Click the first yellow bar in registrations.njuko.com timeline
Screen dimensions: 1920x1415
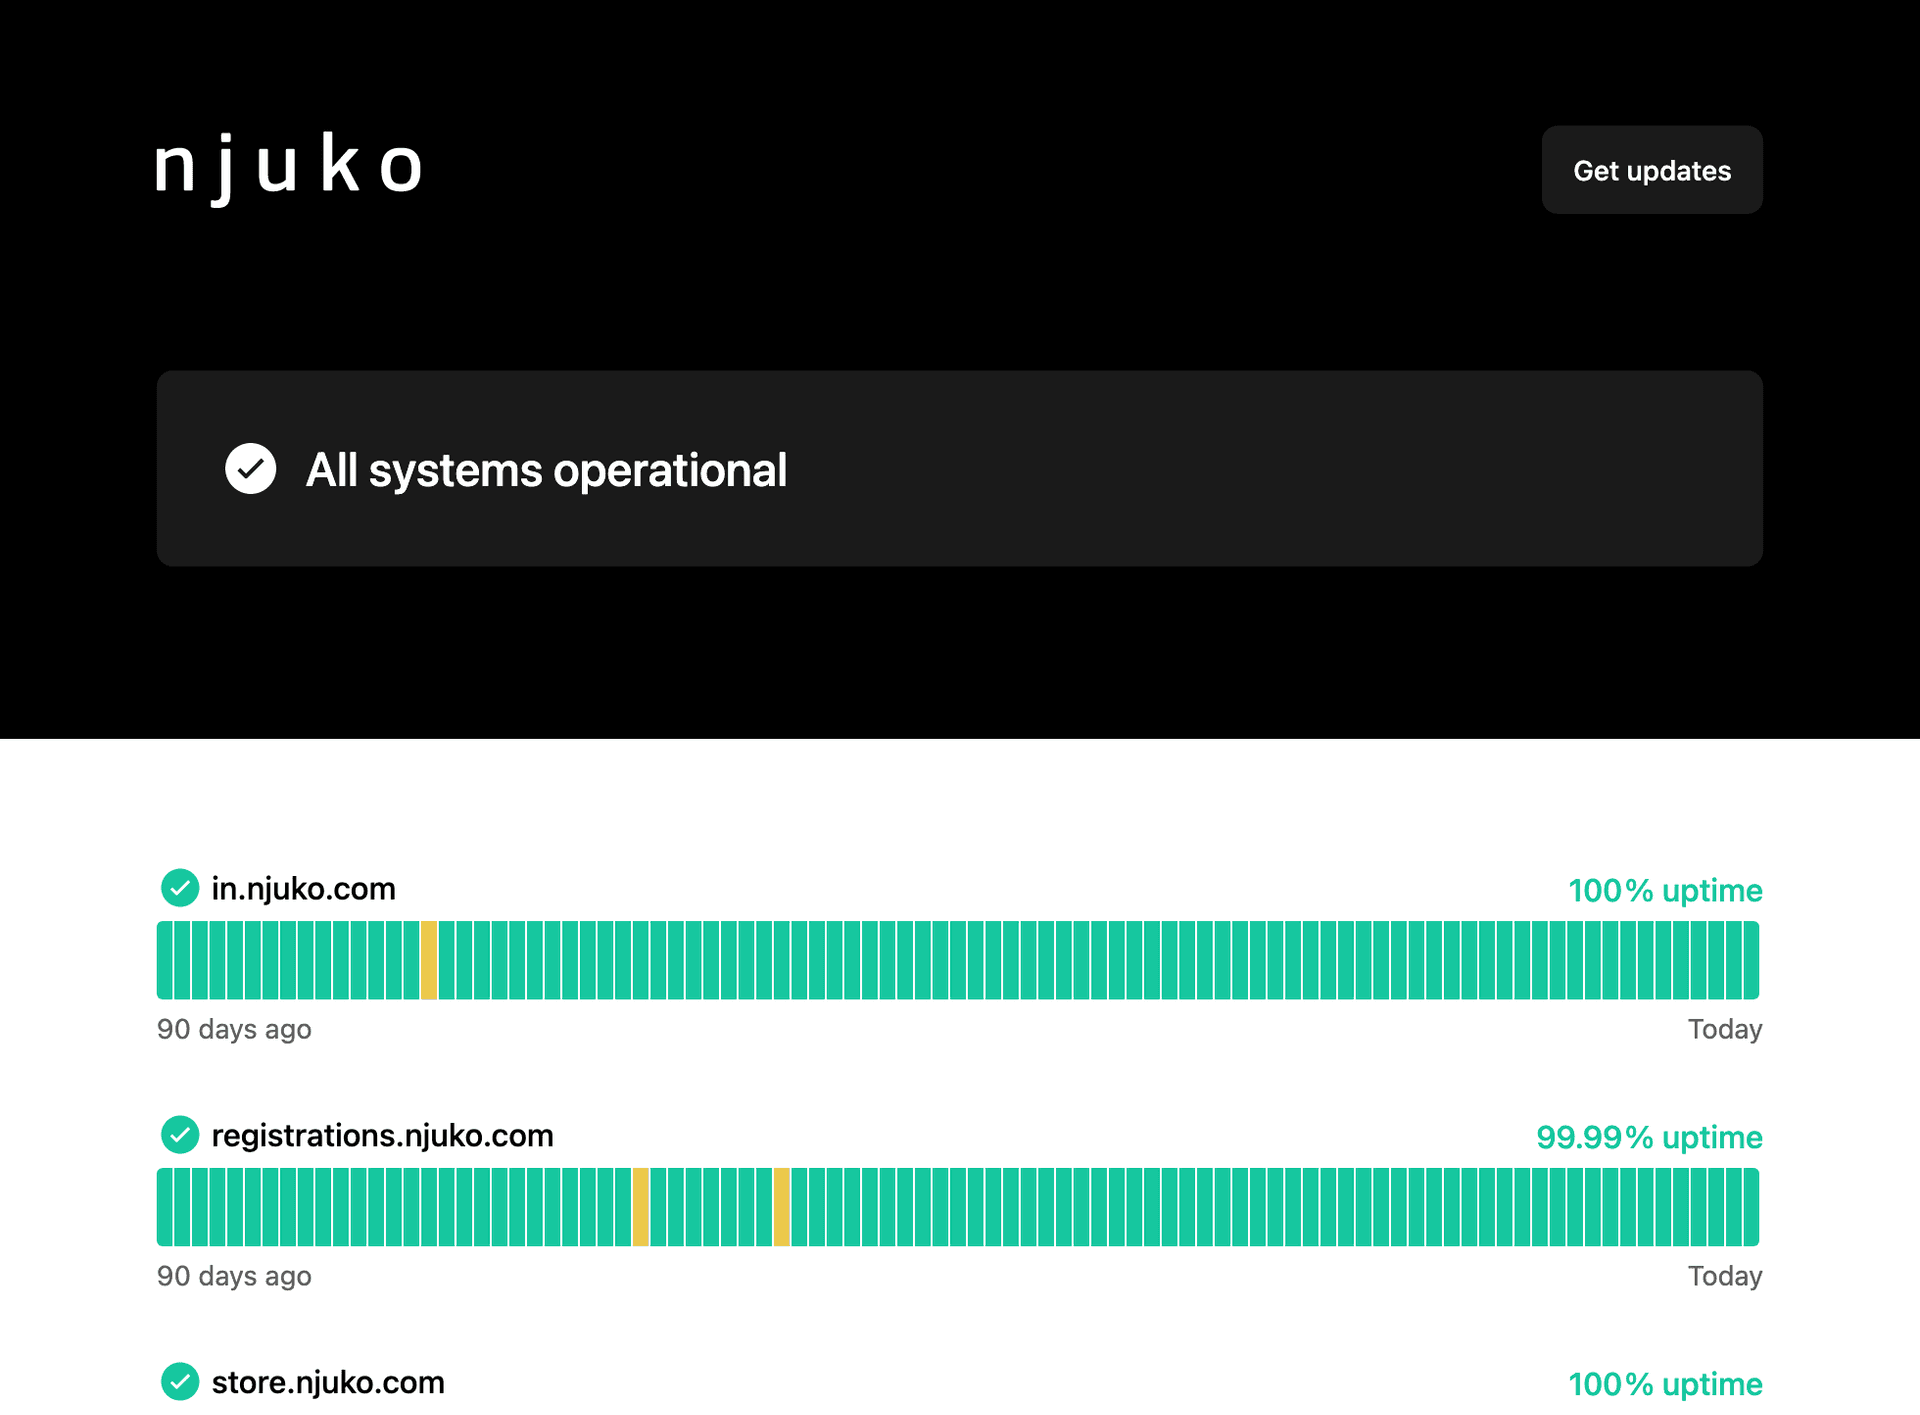point(641,1207)
